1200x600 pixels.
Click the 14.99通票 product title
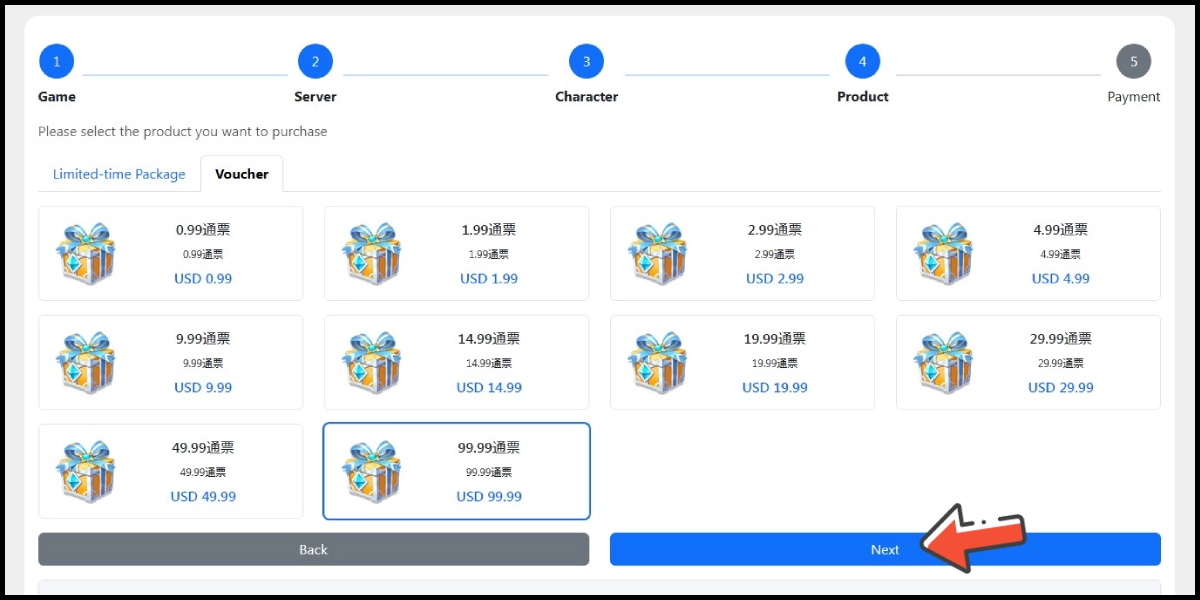(489, 339)
